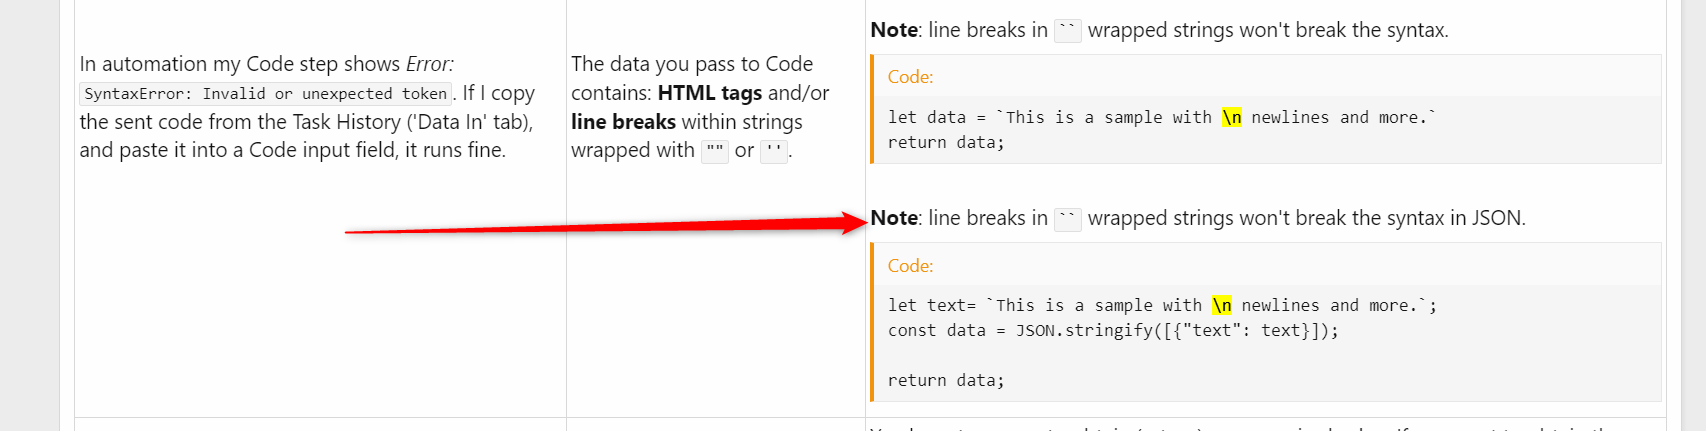This screenshot has height=431, width=1706.
Task: Click the double-quote inline code snippet
Action: click(x=715, y=151)
